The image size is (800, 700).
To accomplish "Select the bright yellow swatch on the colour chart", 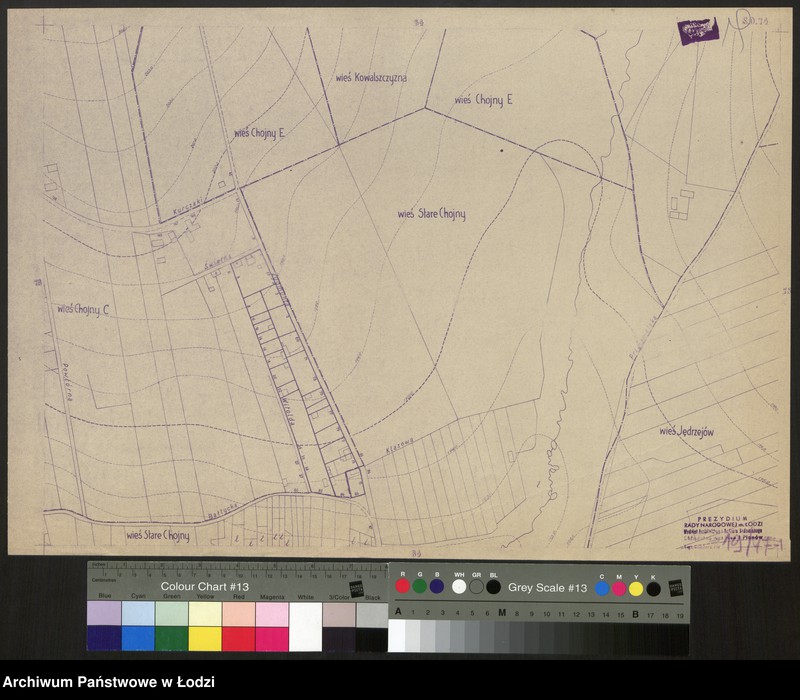I will 205,638.
